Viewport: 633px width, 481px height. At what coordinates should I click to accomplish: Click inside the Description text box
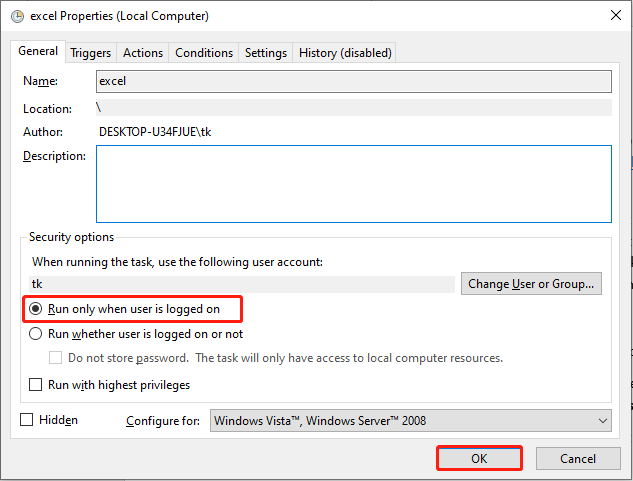pyautogui.click(x=354, y=184)
